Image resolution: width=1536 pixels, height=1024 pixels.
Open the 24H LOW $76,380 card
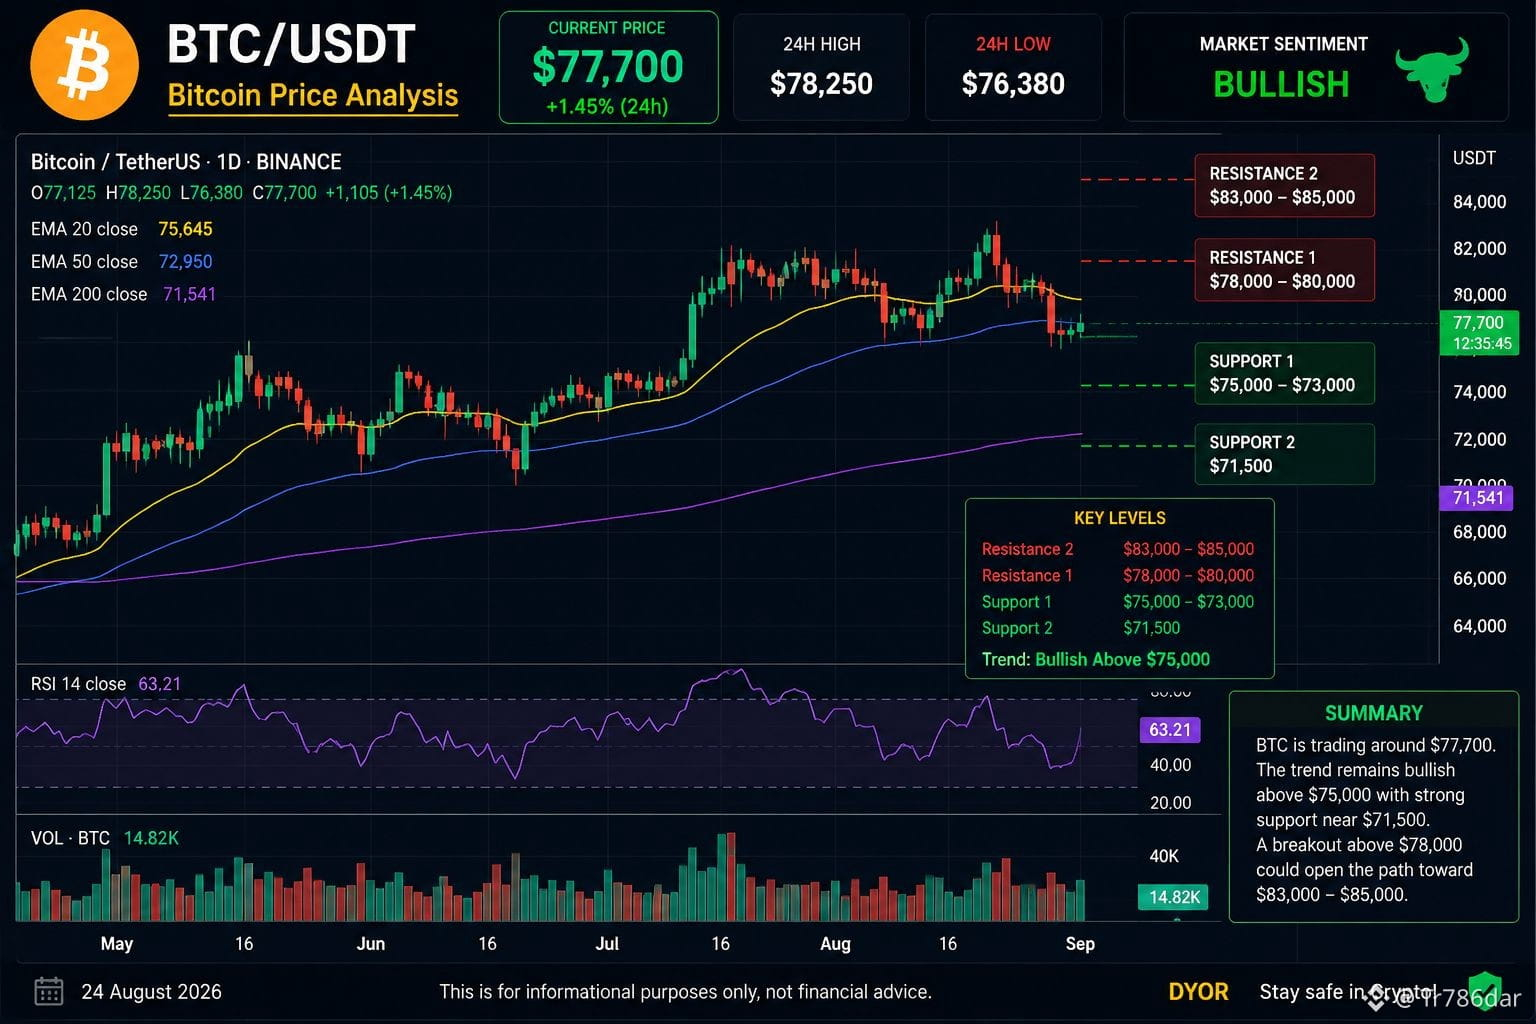pos(1013,67)
